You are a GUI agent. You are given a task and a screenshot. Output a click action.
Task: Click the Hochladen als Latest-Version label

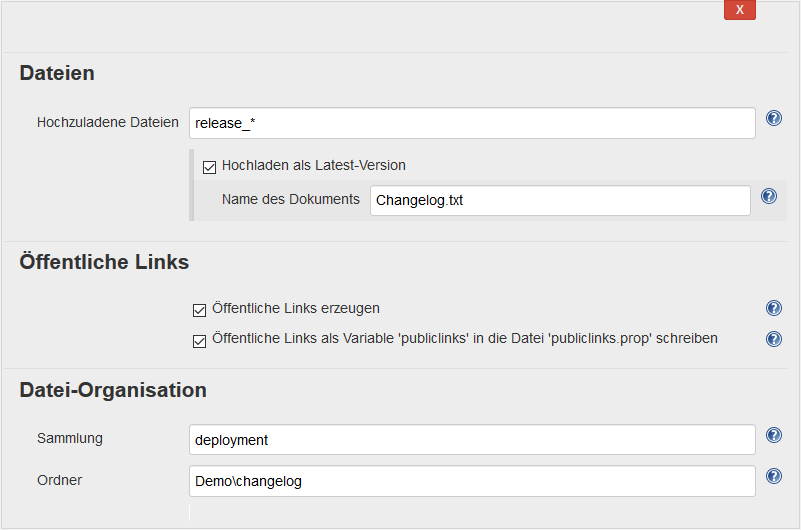313,165
